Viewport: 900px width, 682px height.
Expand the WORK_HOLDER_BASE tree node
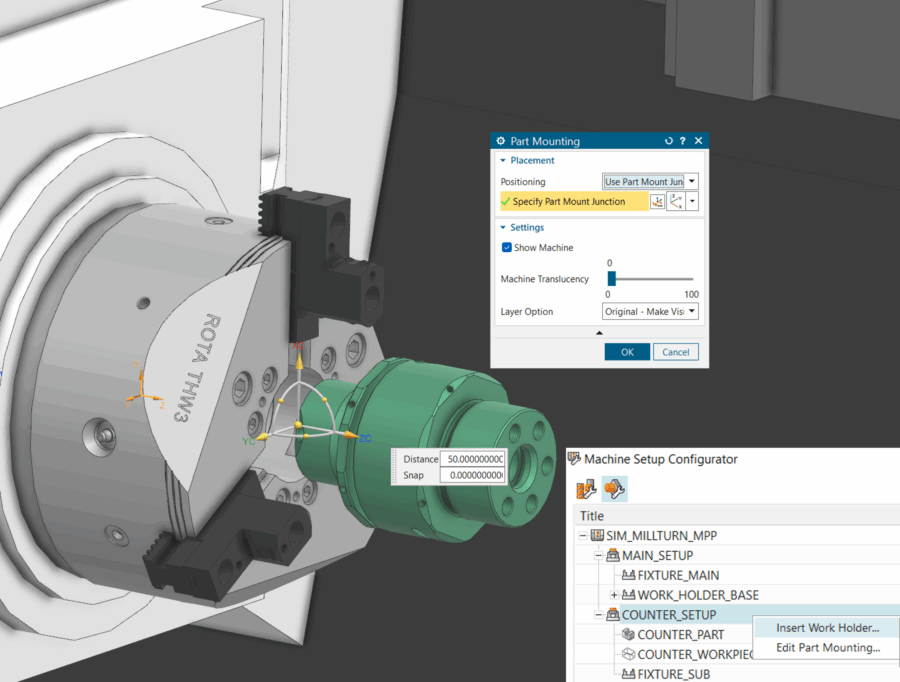coord(614,595)
